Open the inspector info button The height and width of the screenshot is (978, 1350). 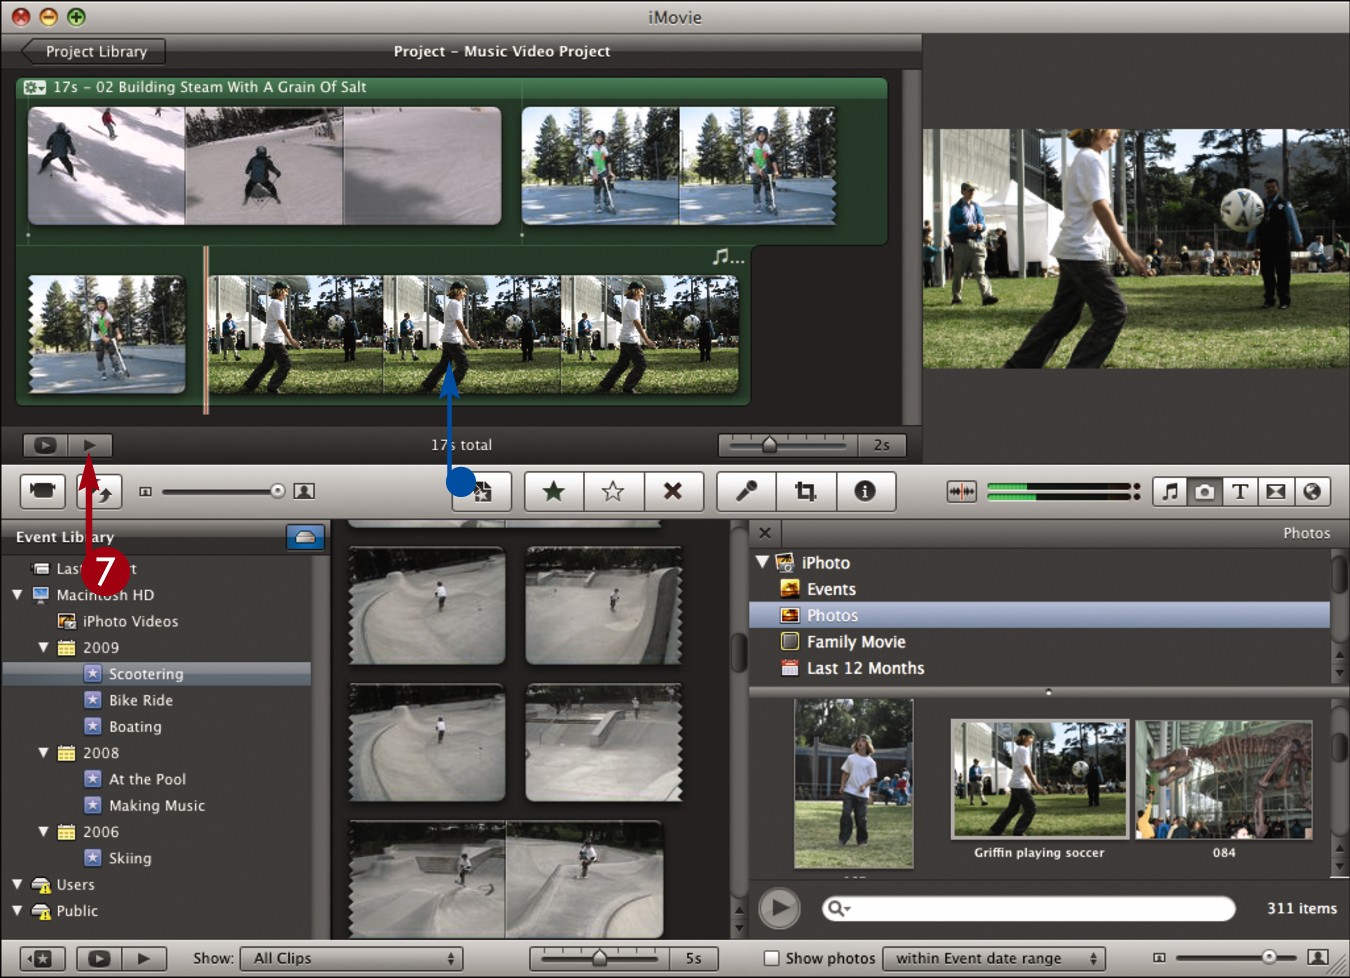click(x=865, y=491)
